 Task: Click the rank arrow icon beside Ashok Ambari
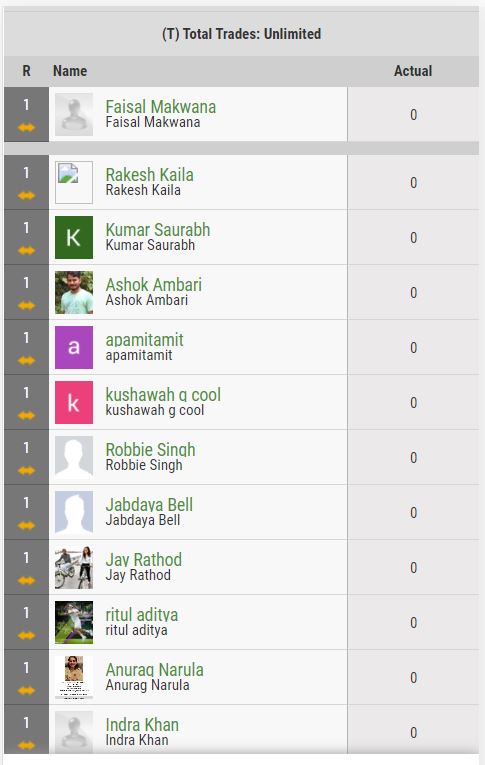tap(26, 305)
